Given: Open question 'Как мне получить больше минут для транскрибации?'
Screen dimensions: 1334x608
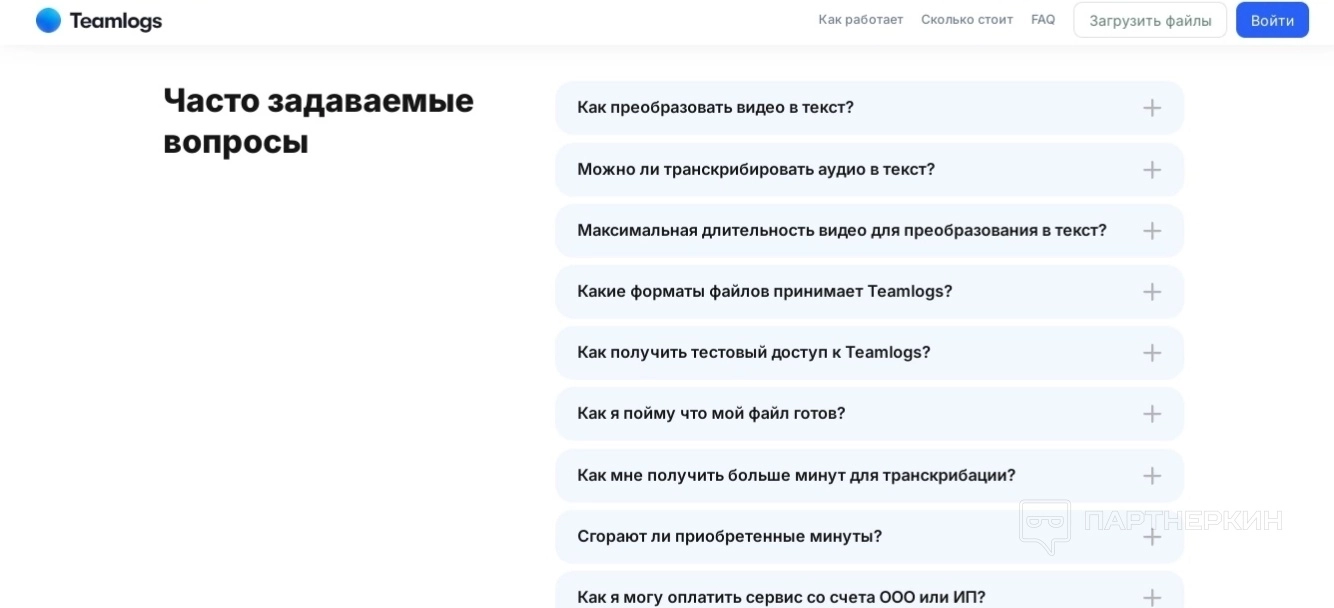Looking at the screenshot, I should coord(869,476).
